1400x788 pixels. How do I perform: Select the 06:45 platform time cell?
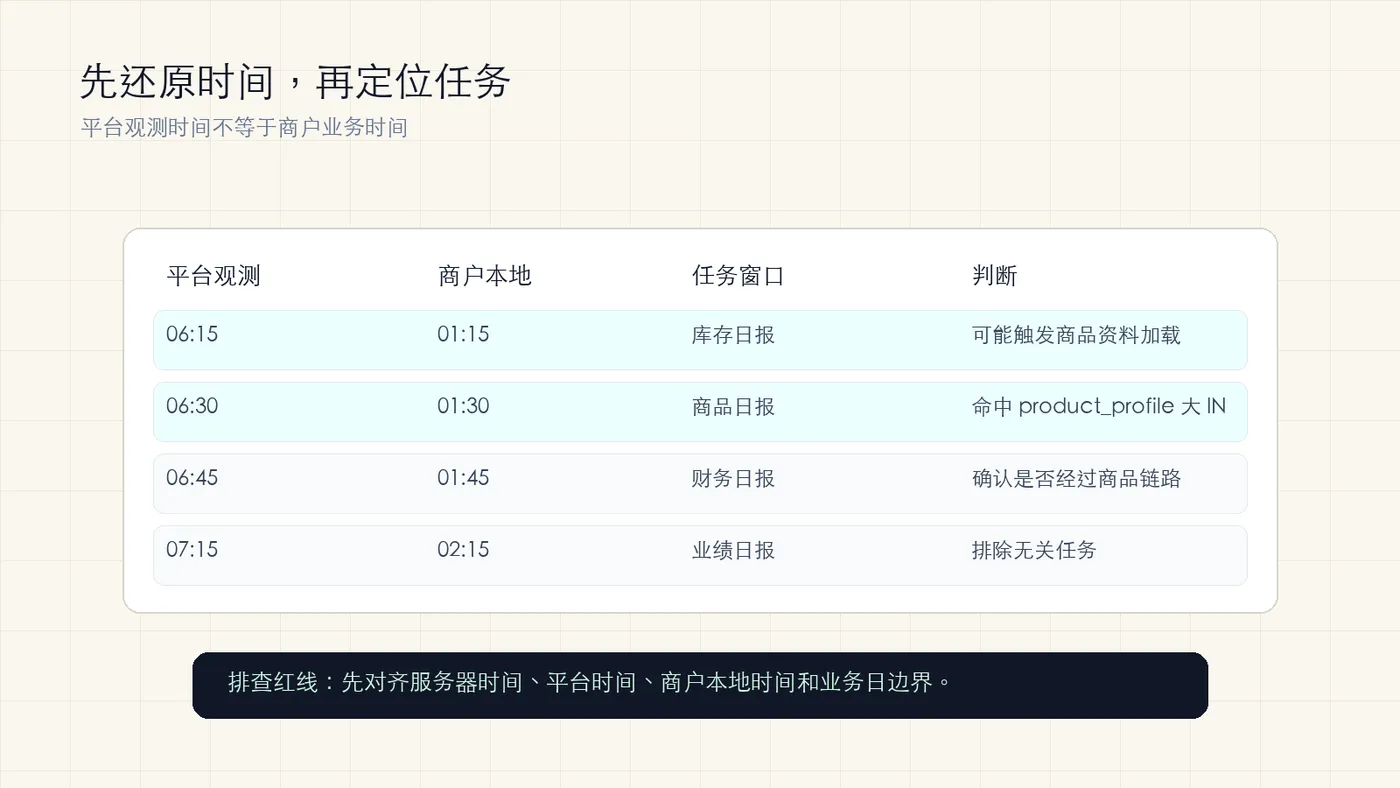coord(192,478)
